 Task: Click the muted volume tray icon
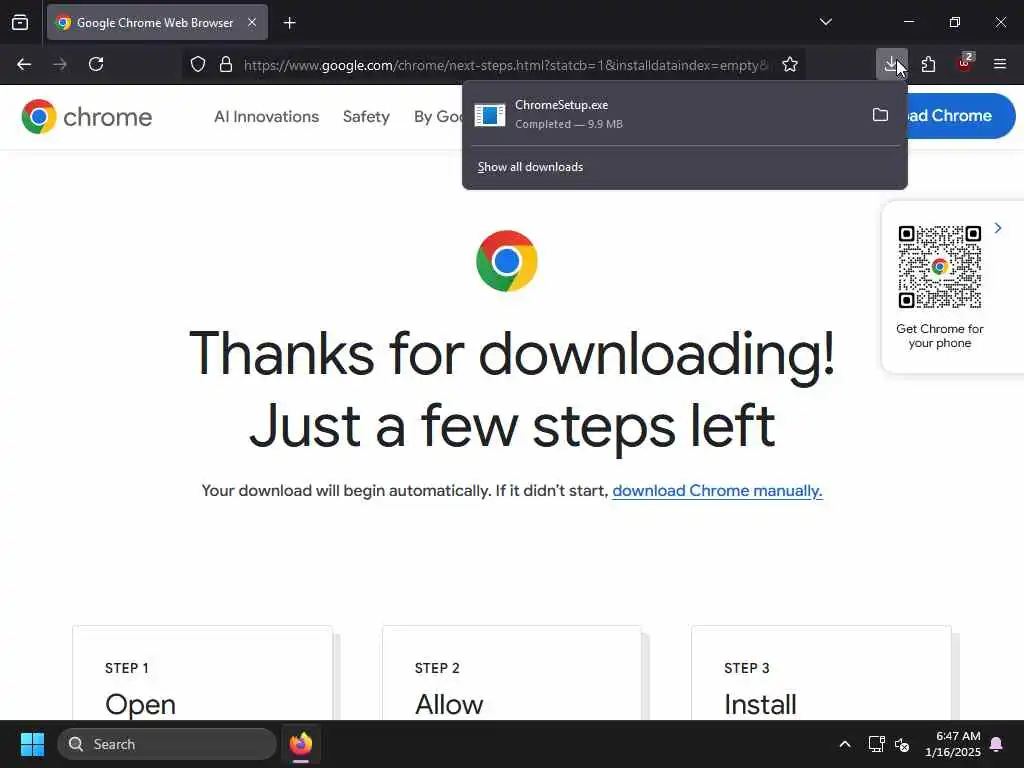click(902, 744)
